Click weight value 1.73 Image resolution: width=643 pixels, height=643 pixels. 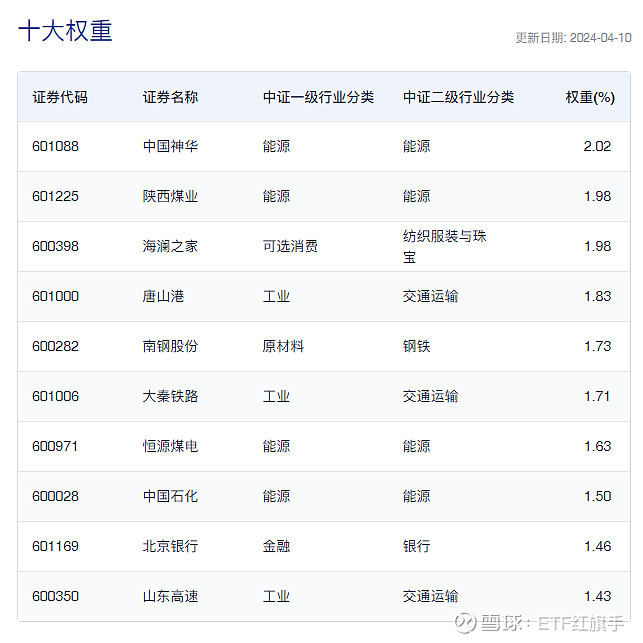pos(597,347)
